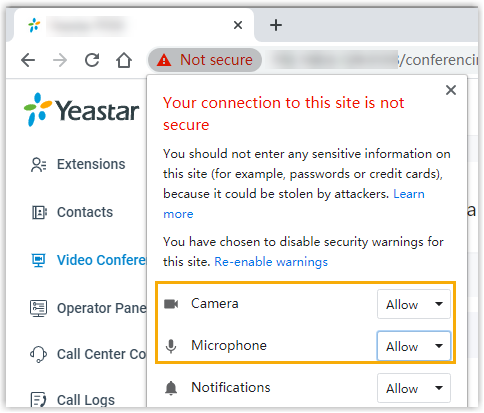
Task: Click the Operator Panel monitor icon
Action: click(x=39, y=308)
